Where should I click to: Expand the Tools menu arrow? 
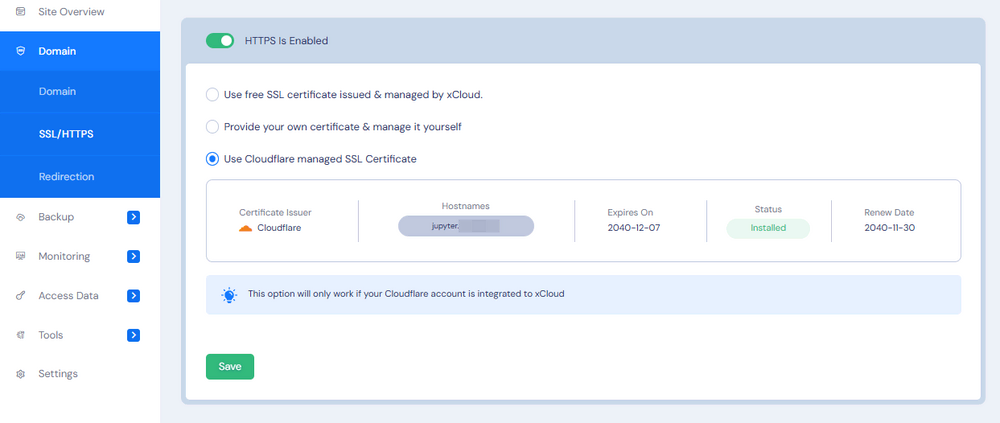[133, 335]
